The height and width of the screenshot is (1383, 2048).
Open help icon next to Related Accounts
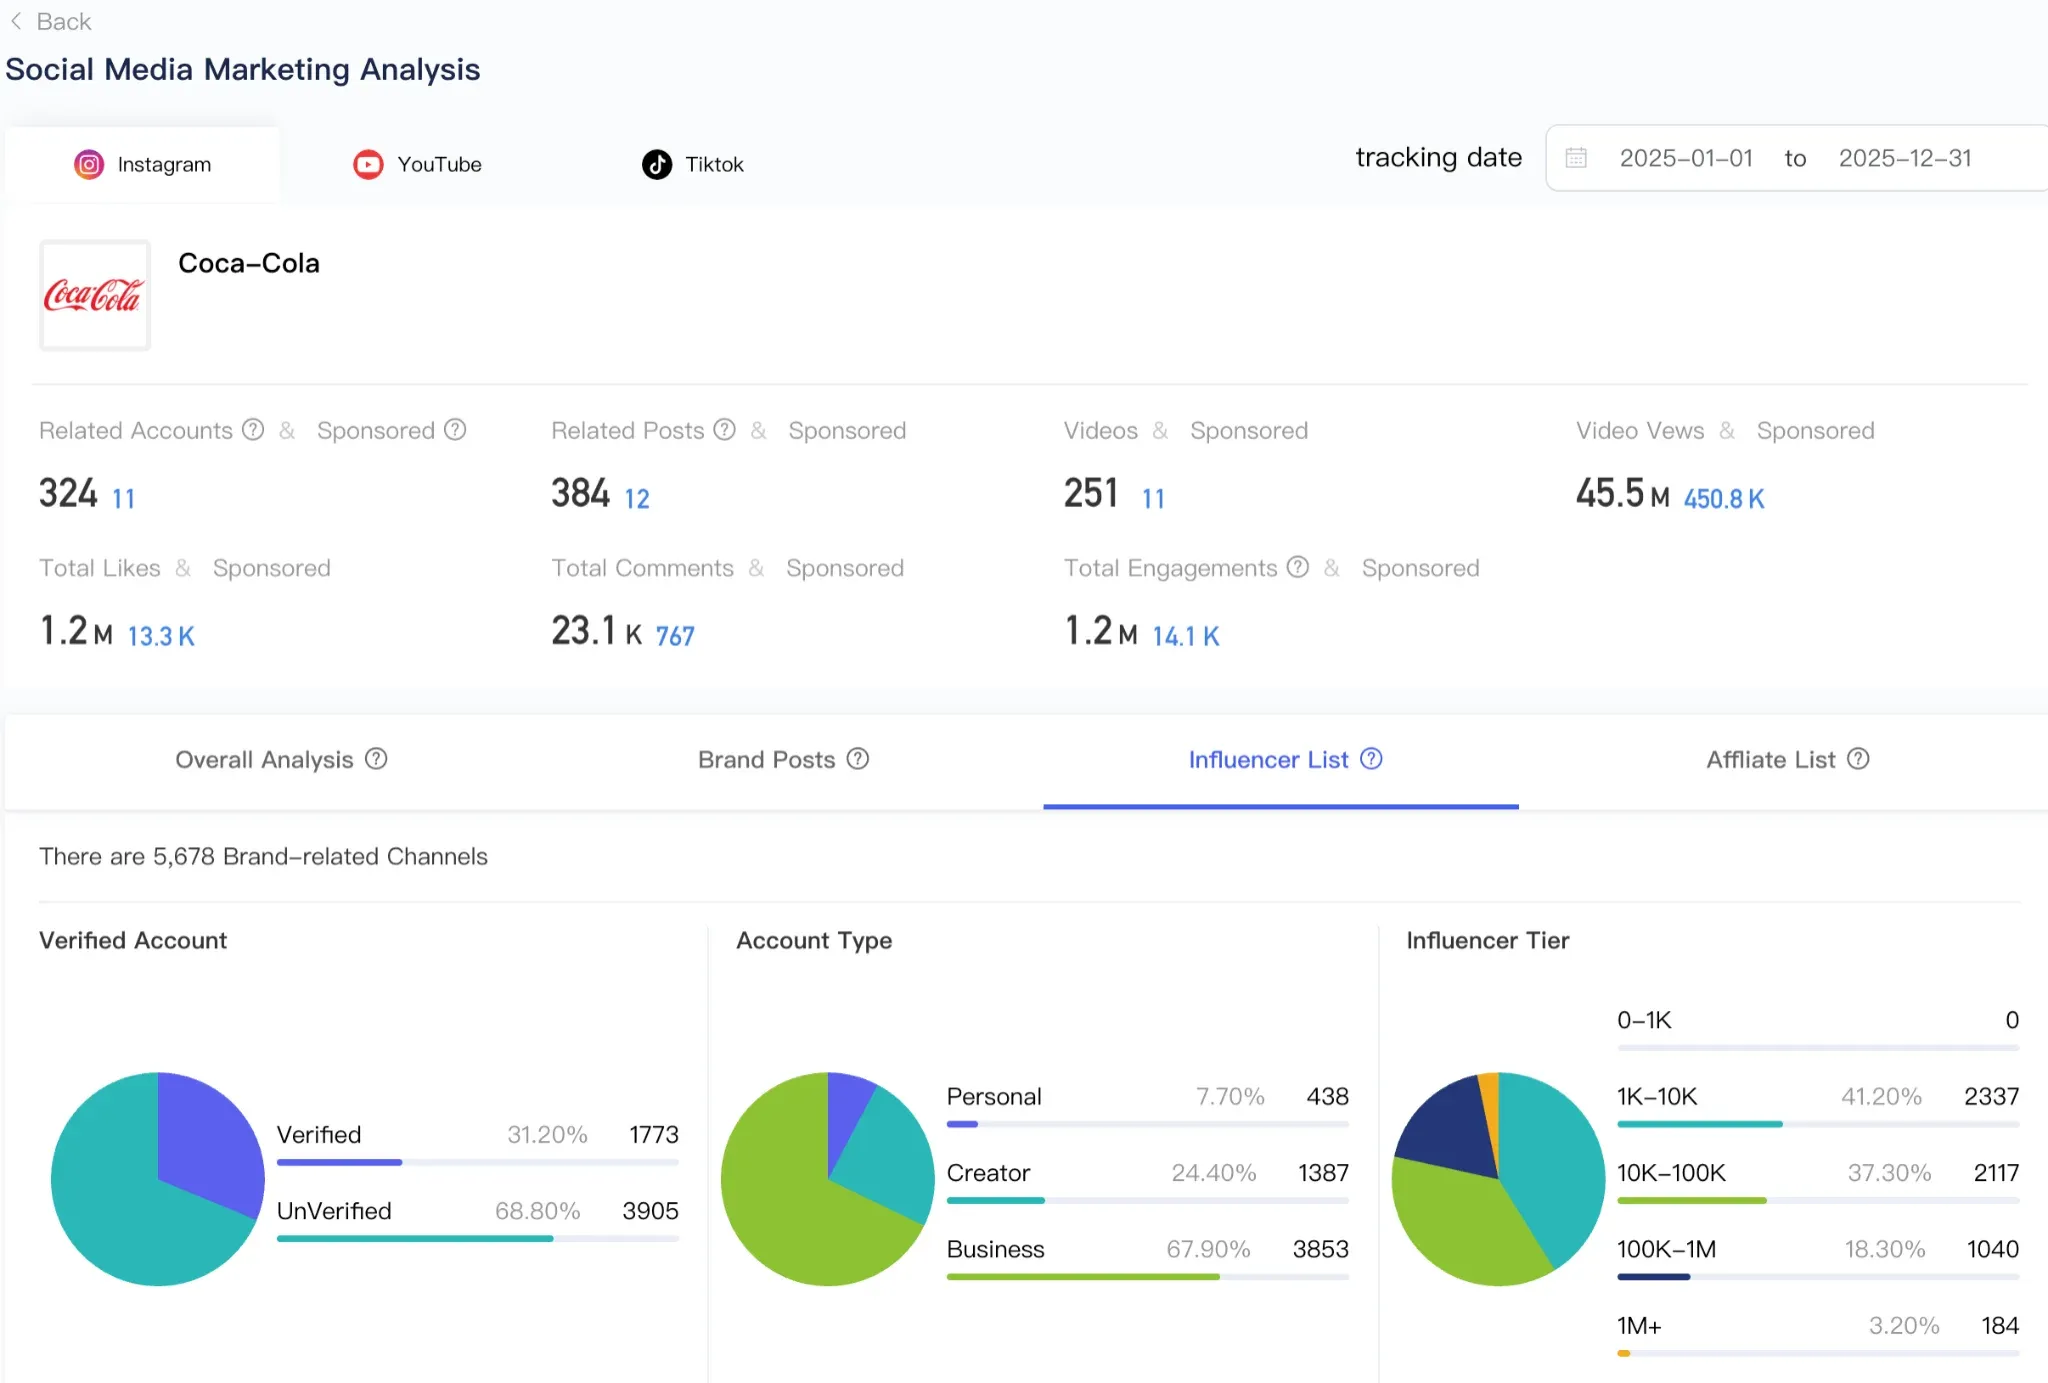tap(254, 430)
